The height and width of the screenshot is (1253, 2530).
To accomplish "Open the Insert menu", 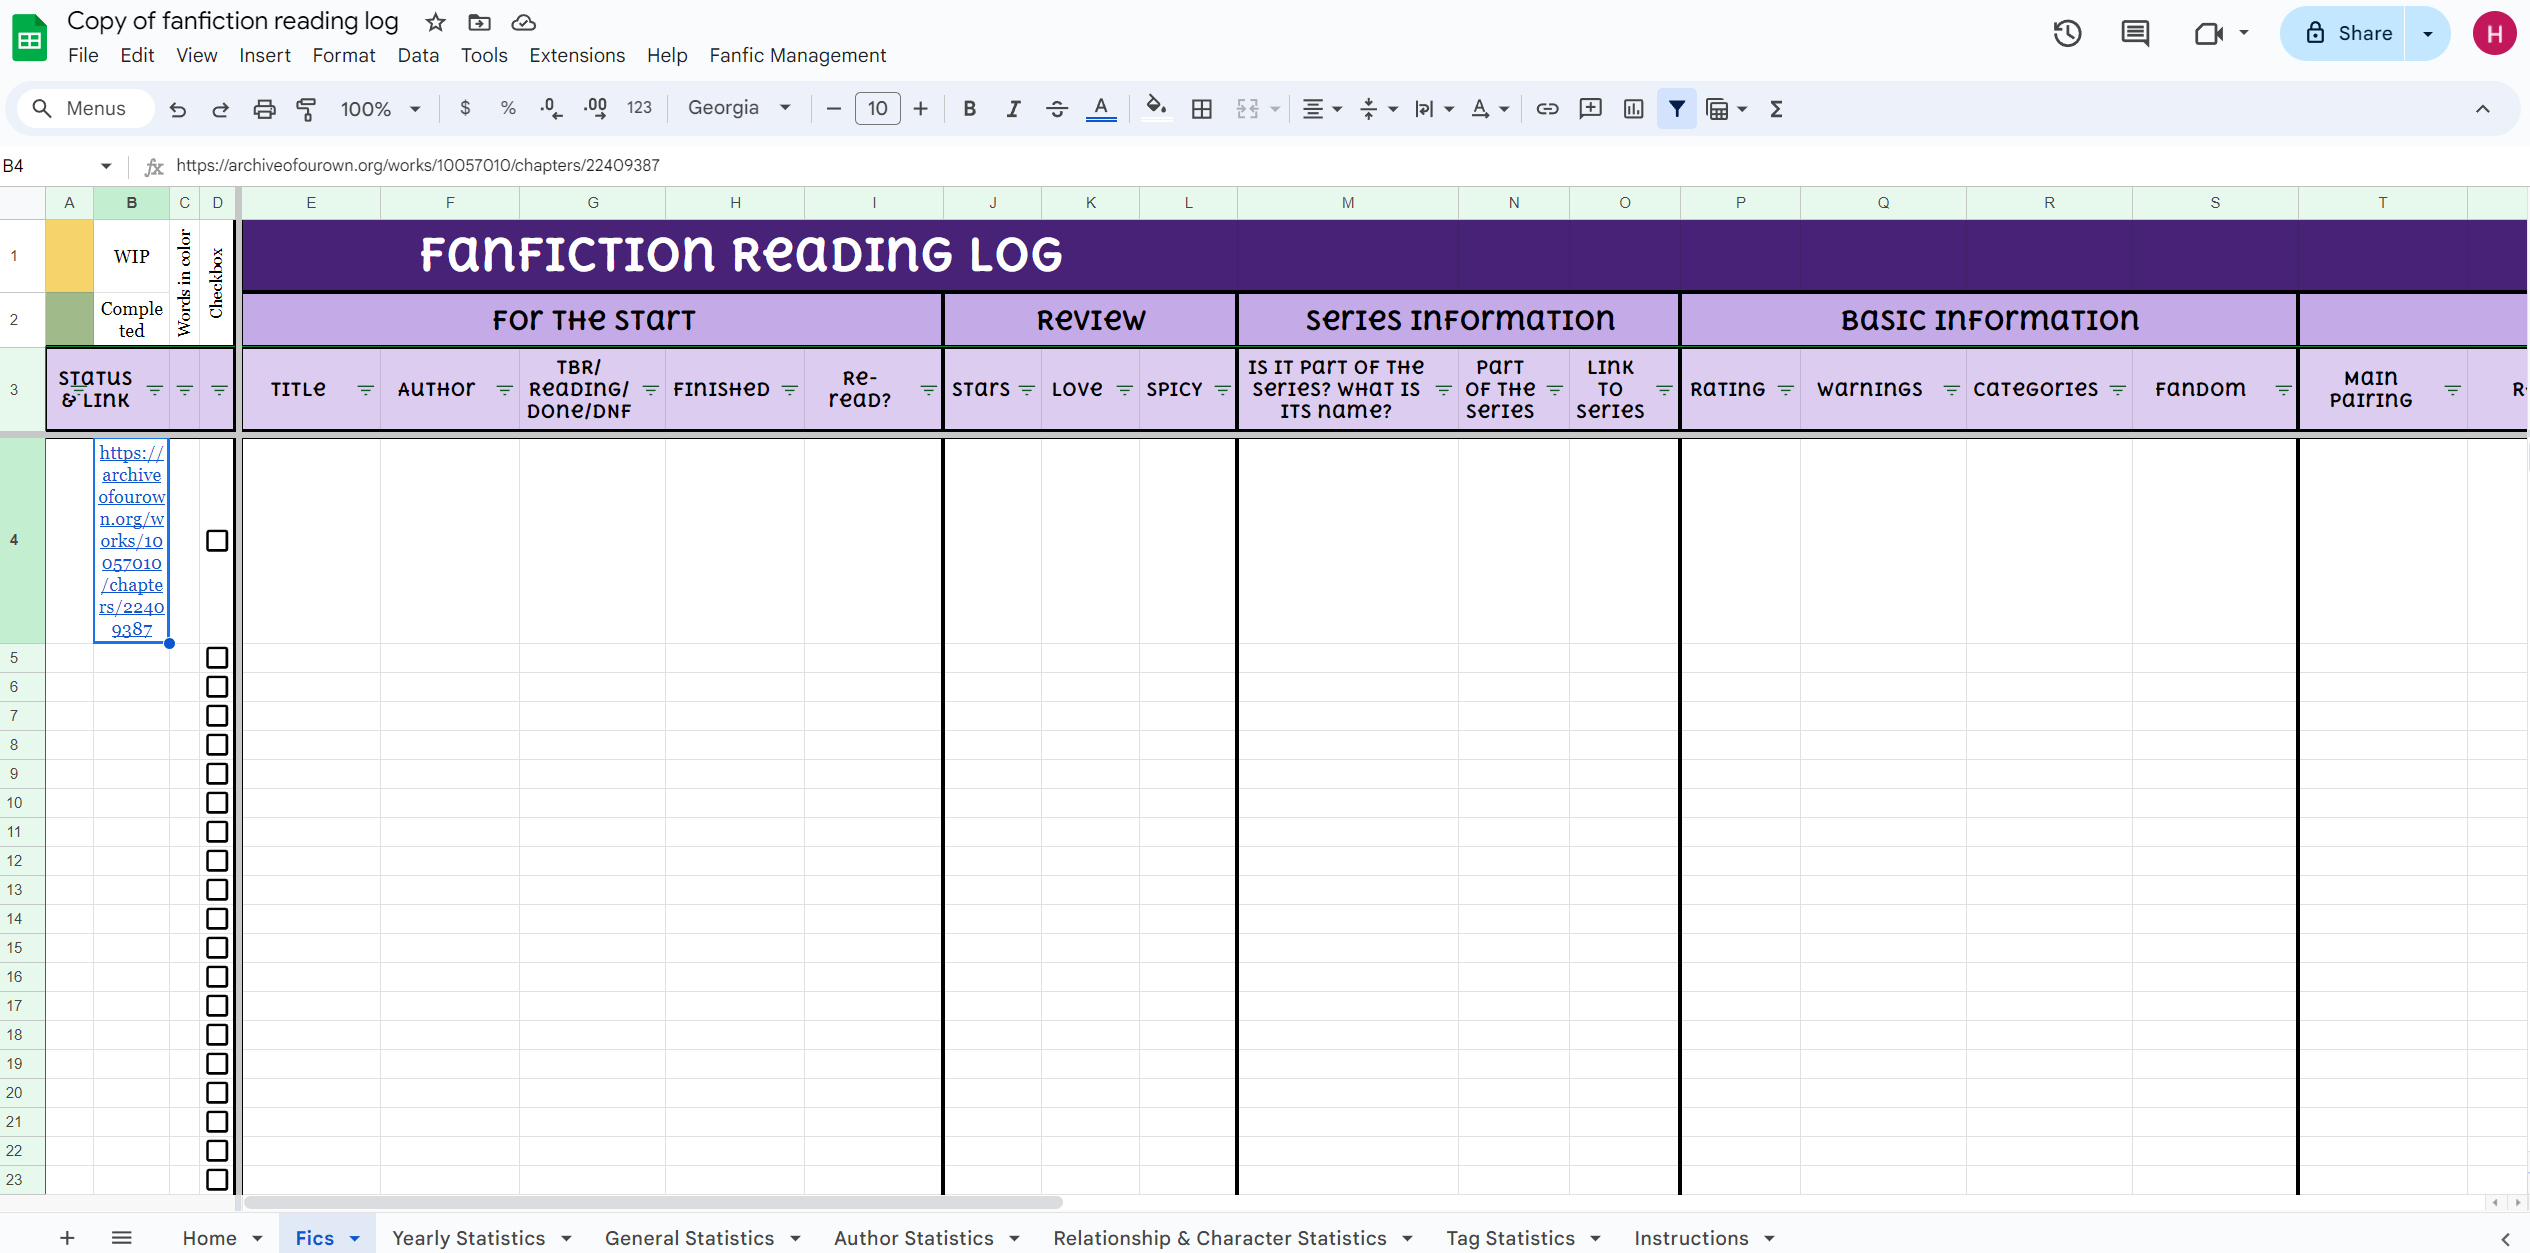I will (x=265, y=56).
